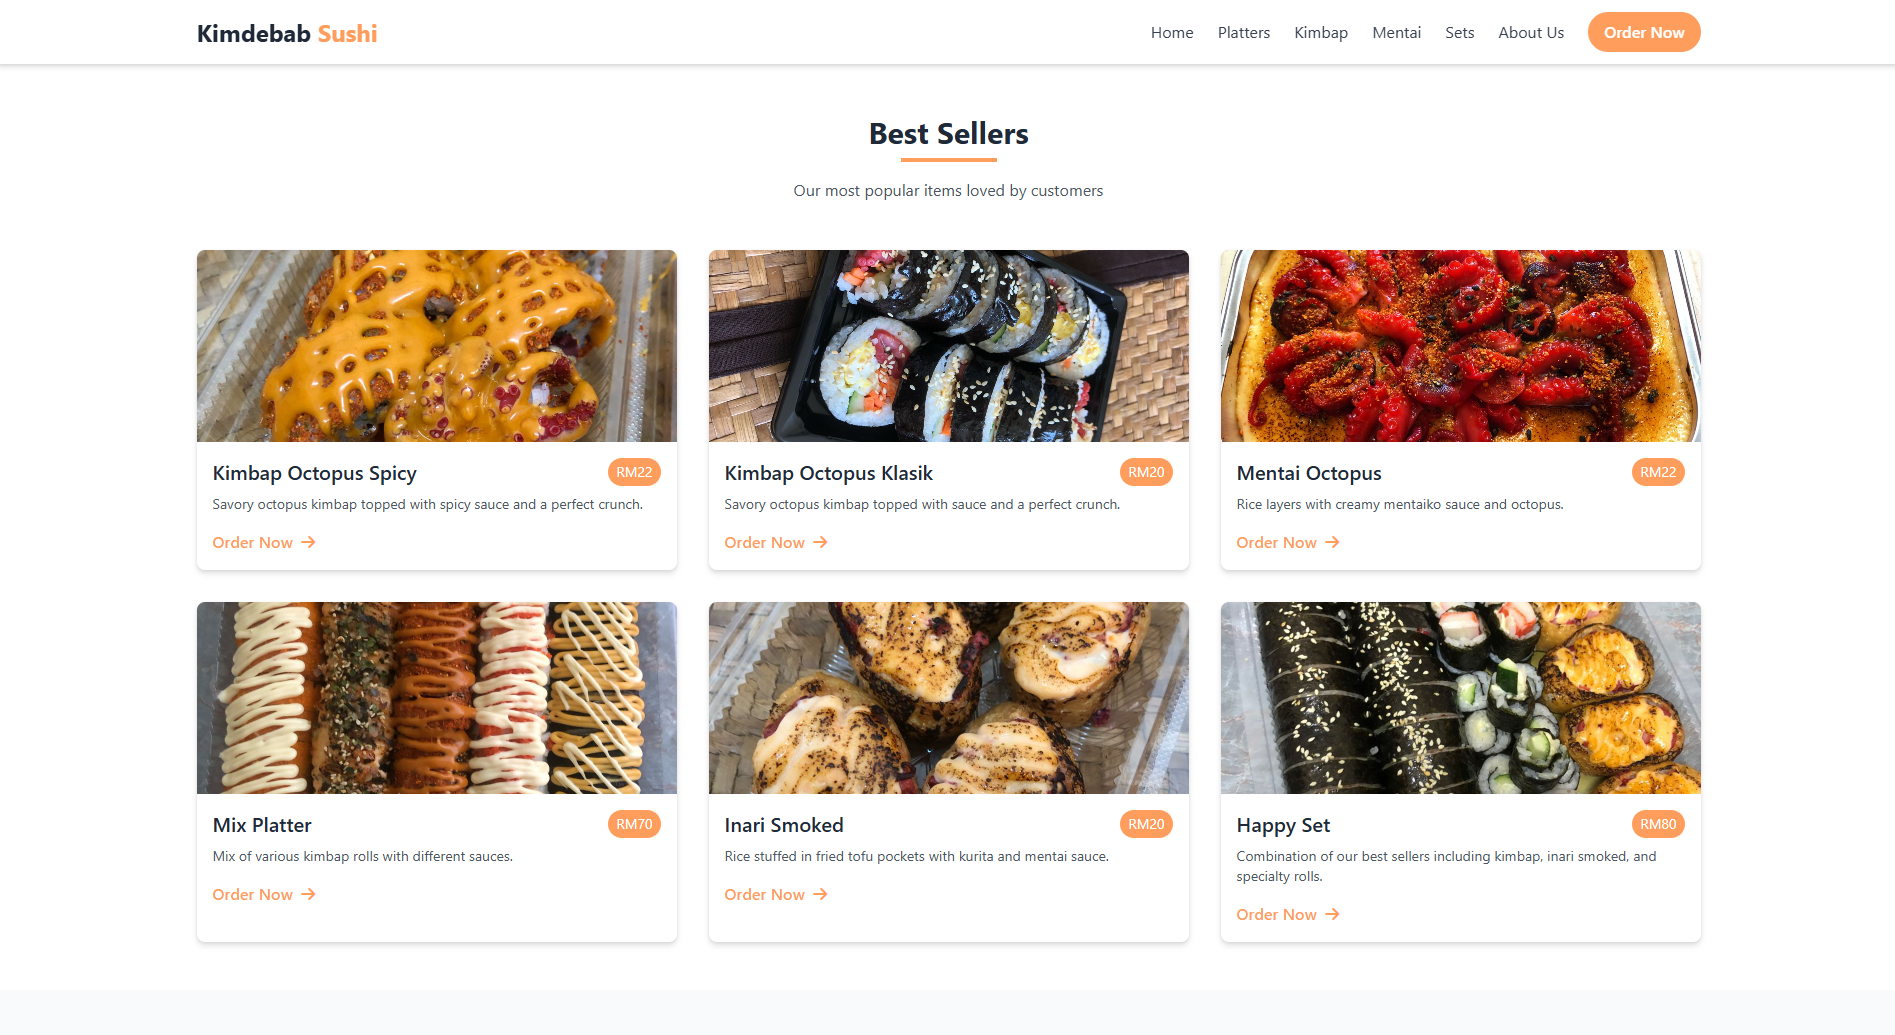Click the RM80 price badge on Happy Set
The image size is (1895, 1035).
(x=1659, y=824)
